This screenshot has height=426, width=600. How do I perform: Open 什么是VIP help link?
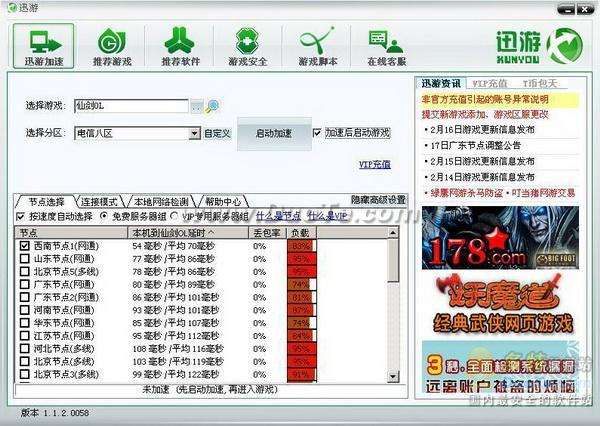click(328, 216)
